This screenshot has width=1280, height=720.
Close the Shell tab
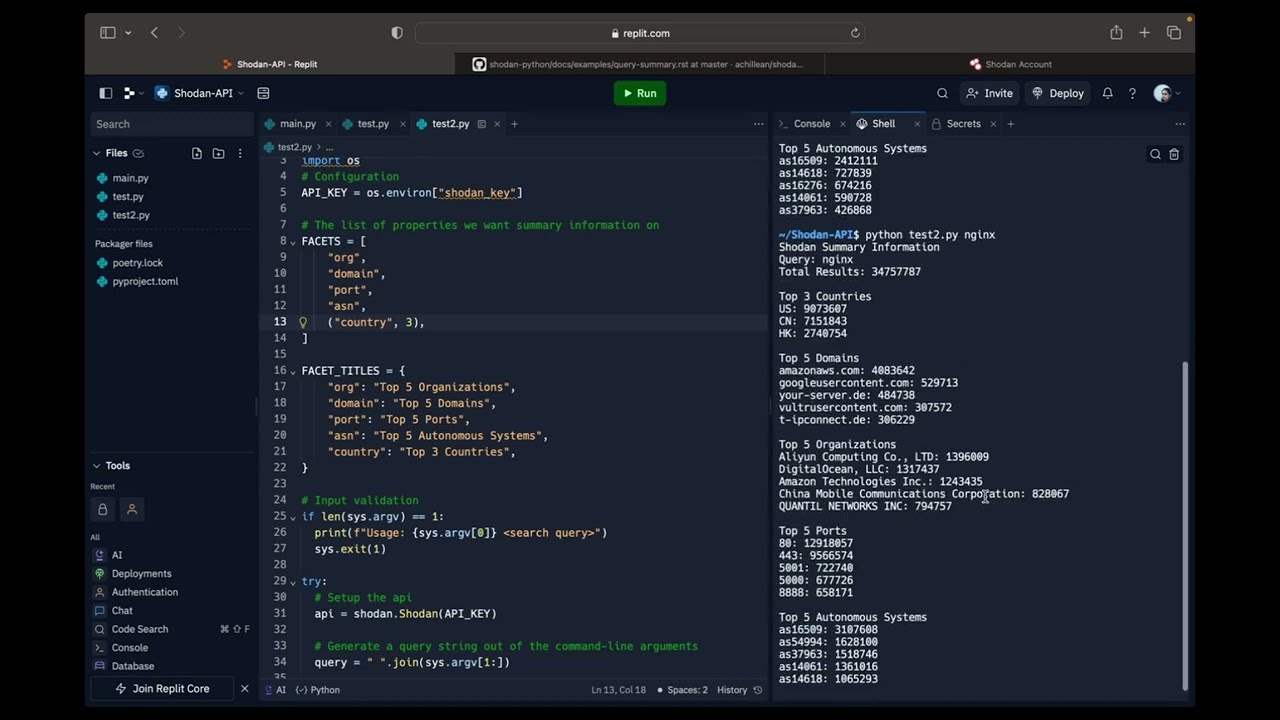click(x=917, y=124)
